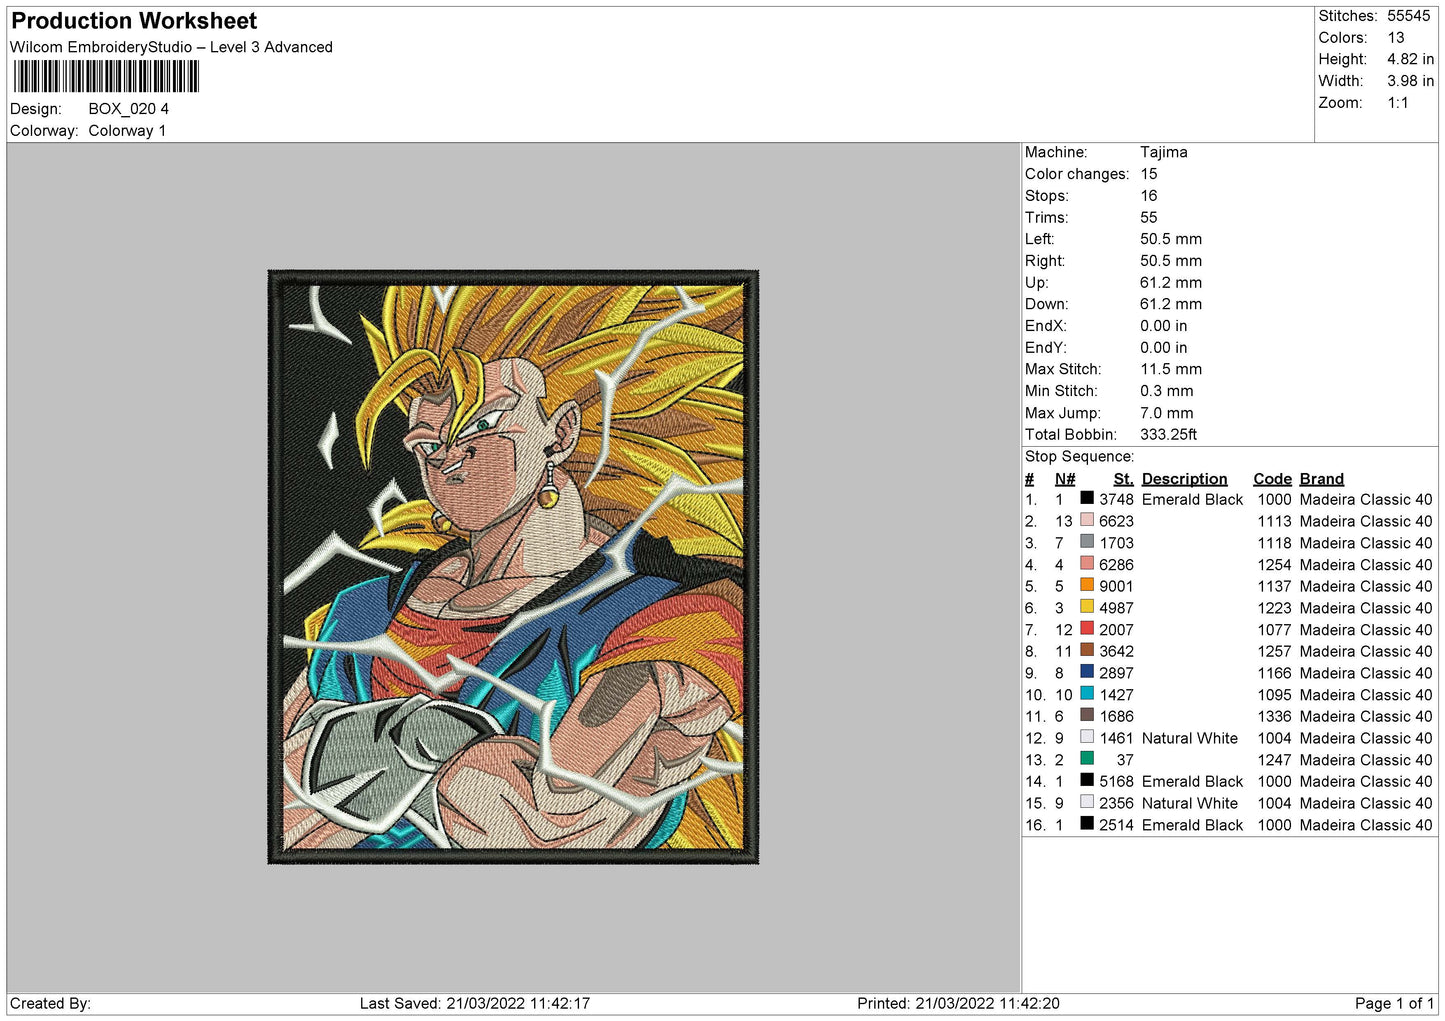Click the gray swatch for stitch 1703
The image size is (1445, 1021).
pyautogui.click(x=1087, y=541)
